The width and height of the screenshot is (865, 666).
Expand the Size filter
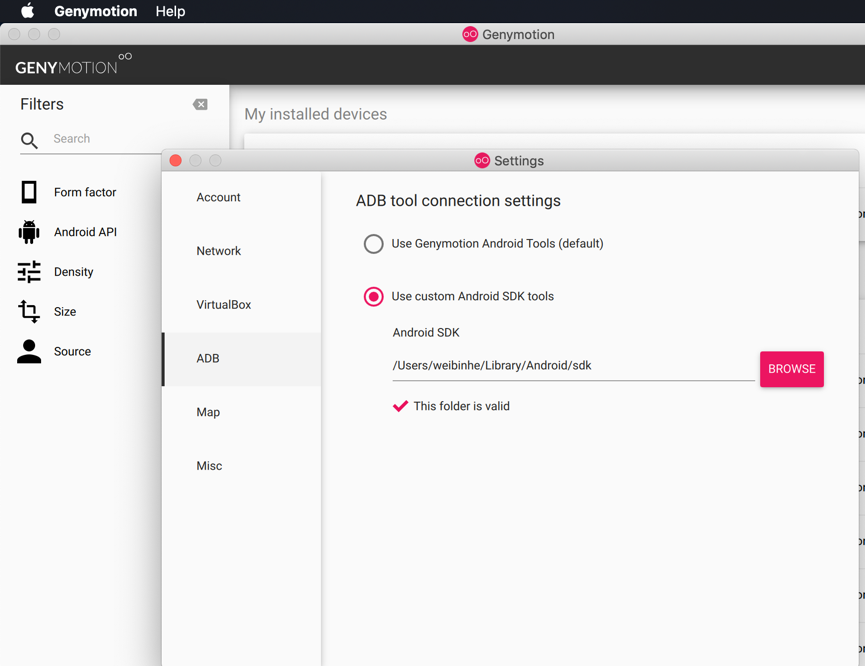[x=65, y=311]
